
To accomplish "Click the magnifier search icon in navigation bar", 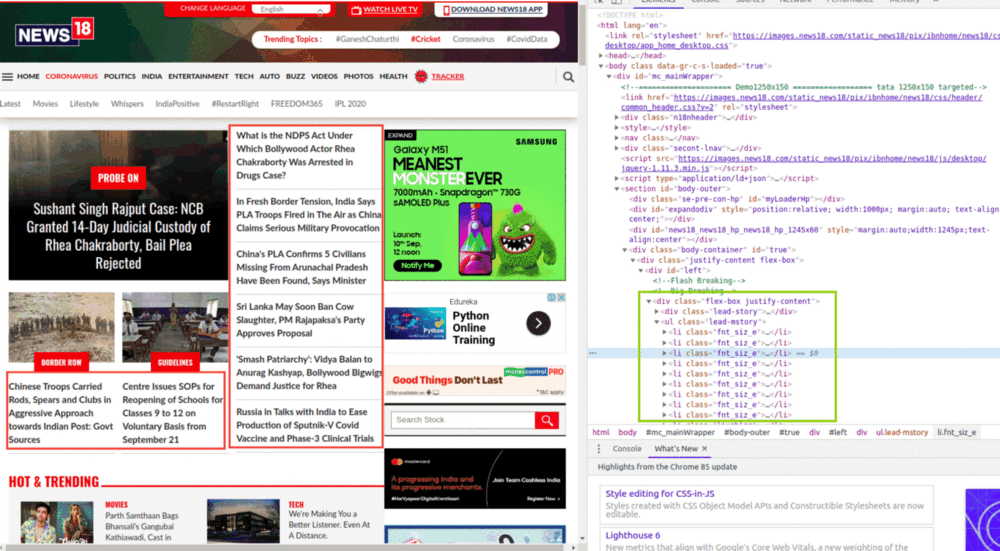I will 568,77.
